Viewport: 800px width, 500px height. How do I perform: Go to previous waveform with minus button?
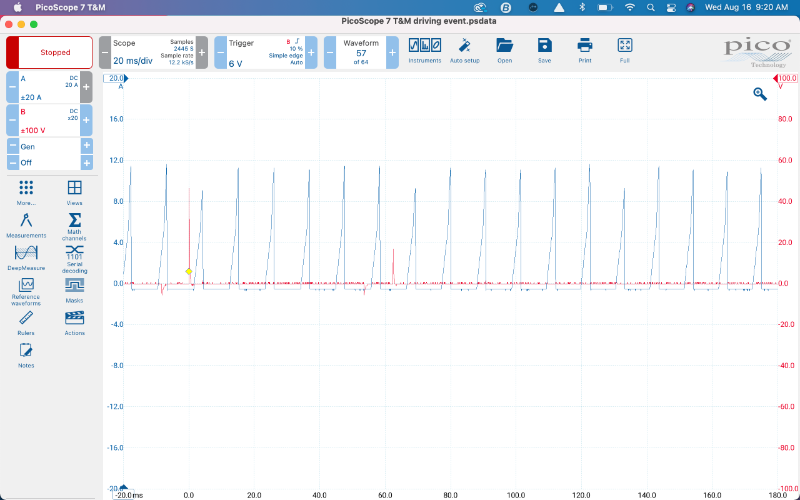click(x=329, y=52)
